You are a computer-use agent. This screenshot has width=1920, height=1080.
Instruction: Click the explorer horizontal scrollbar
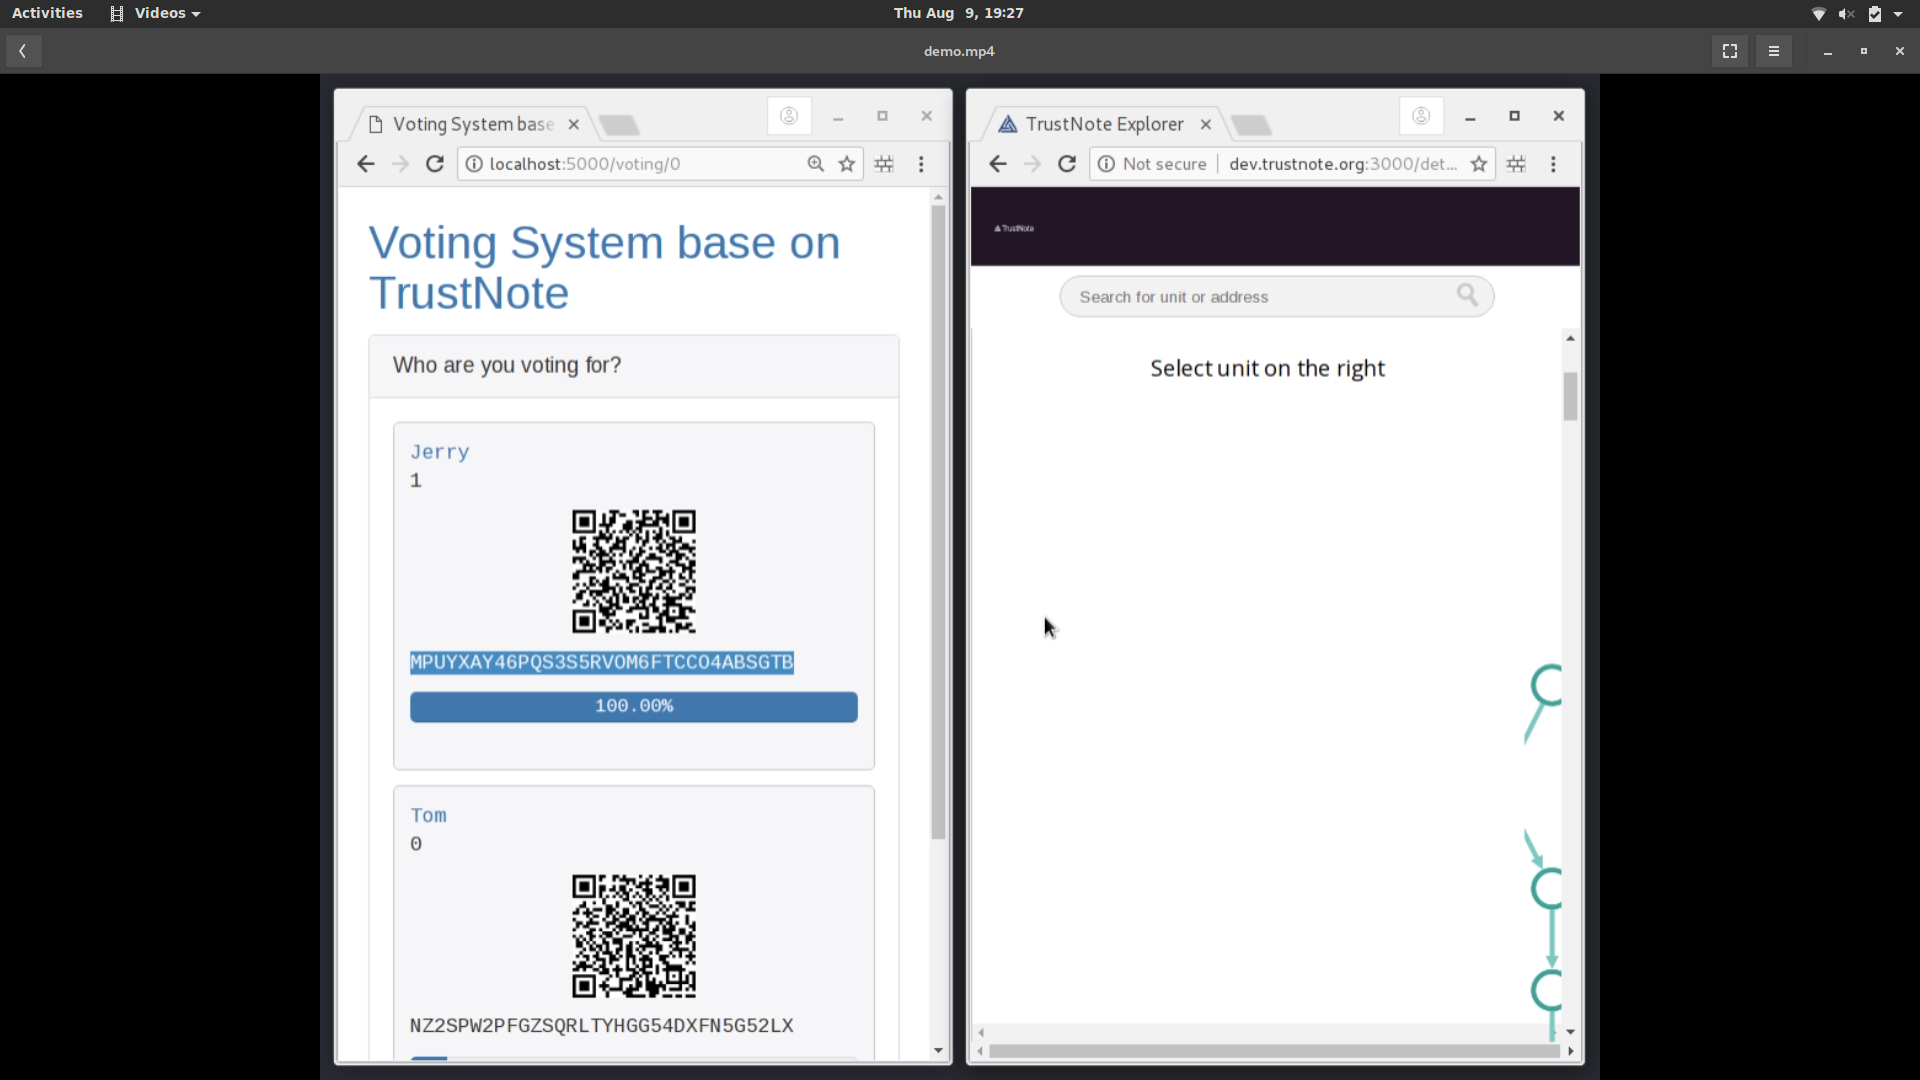pyautogui.click(x=1274, y=1051)
